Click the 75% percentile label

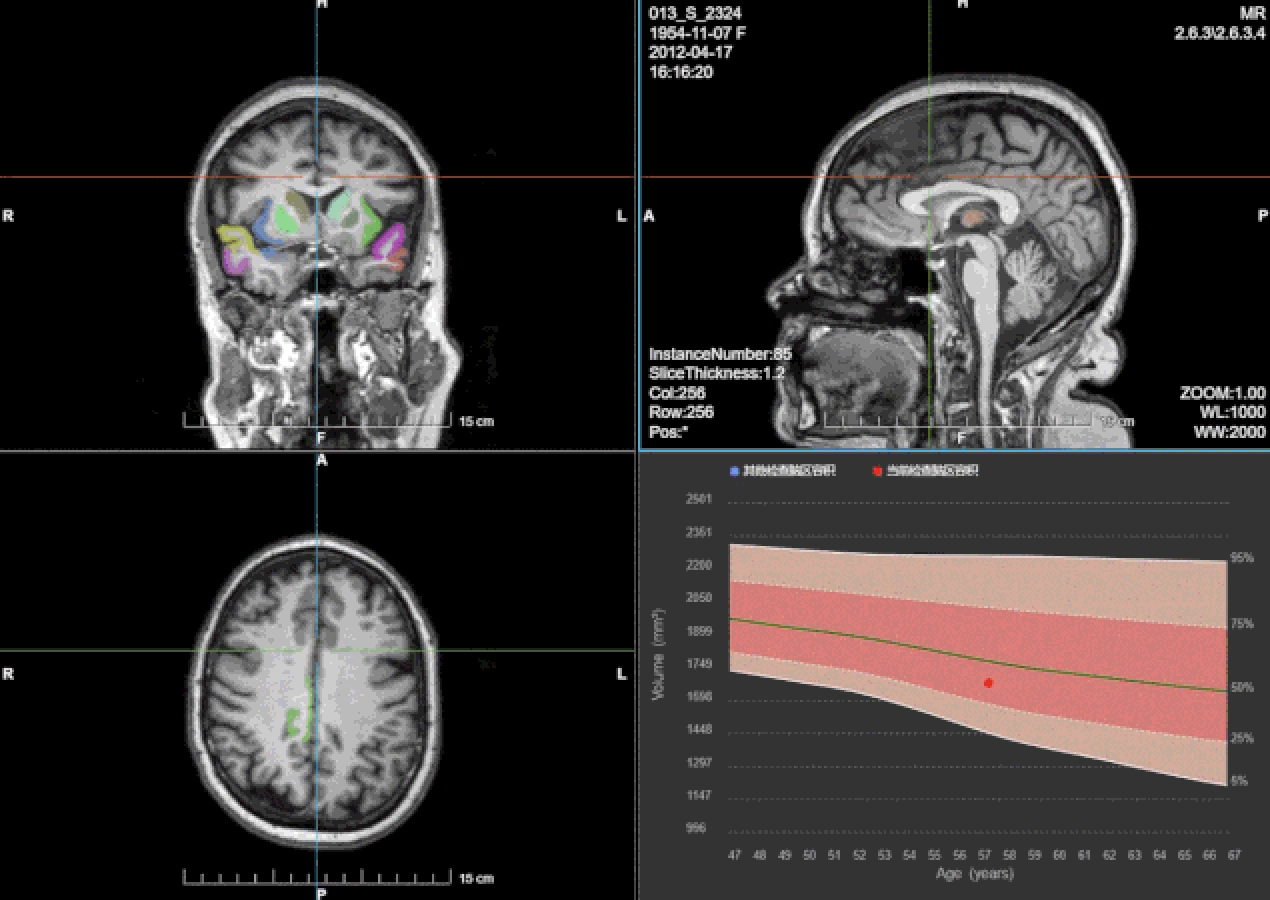pos(1241,625)
